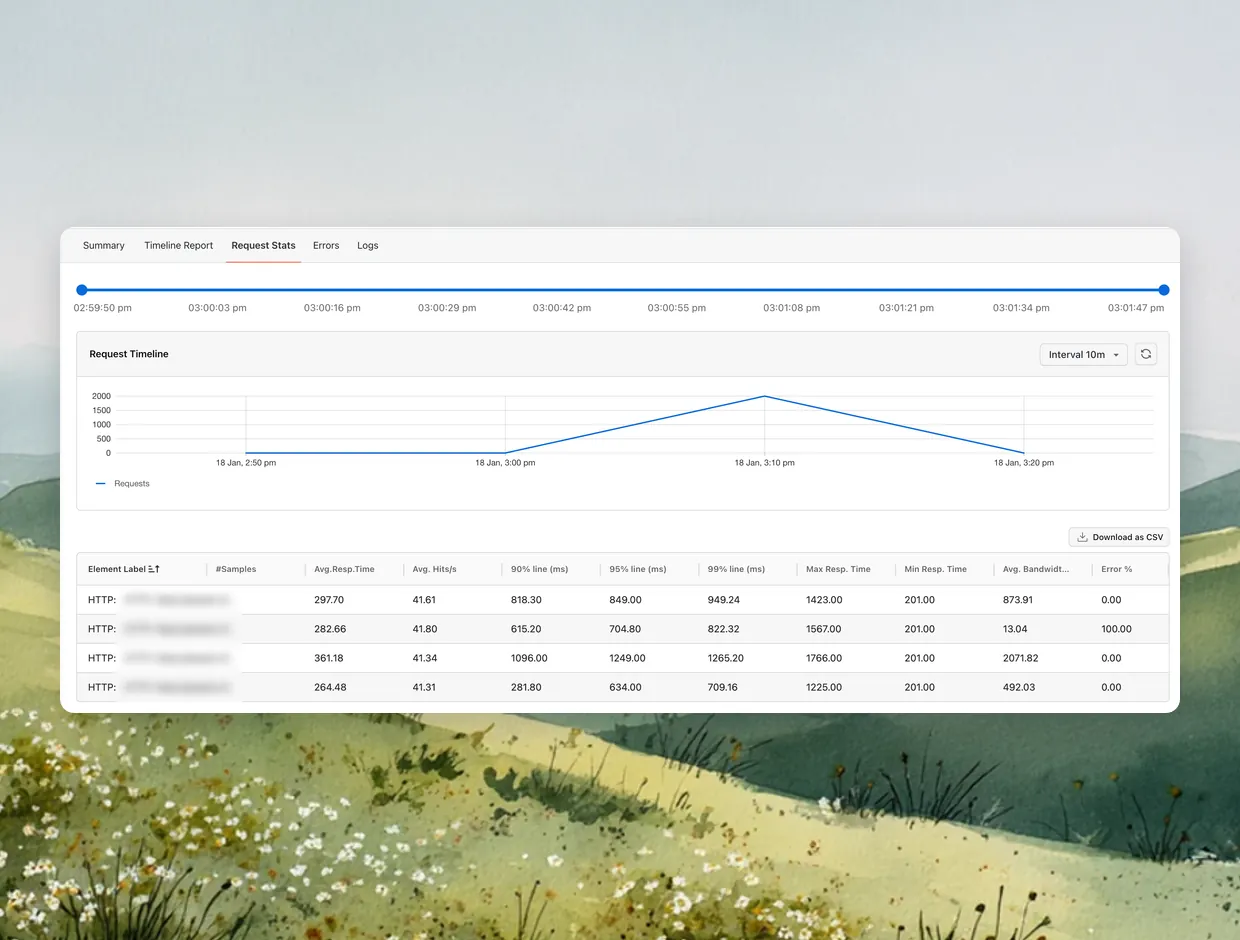Image resolution: width=1240 pixels, height=940 pixels.
Task: Click the 13.04 bandwidth value
Action: coord(1015,629)
